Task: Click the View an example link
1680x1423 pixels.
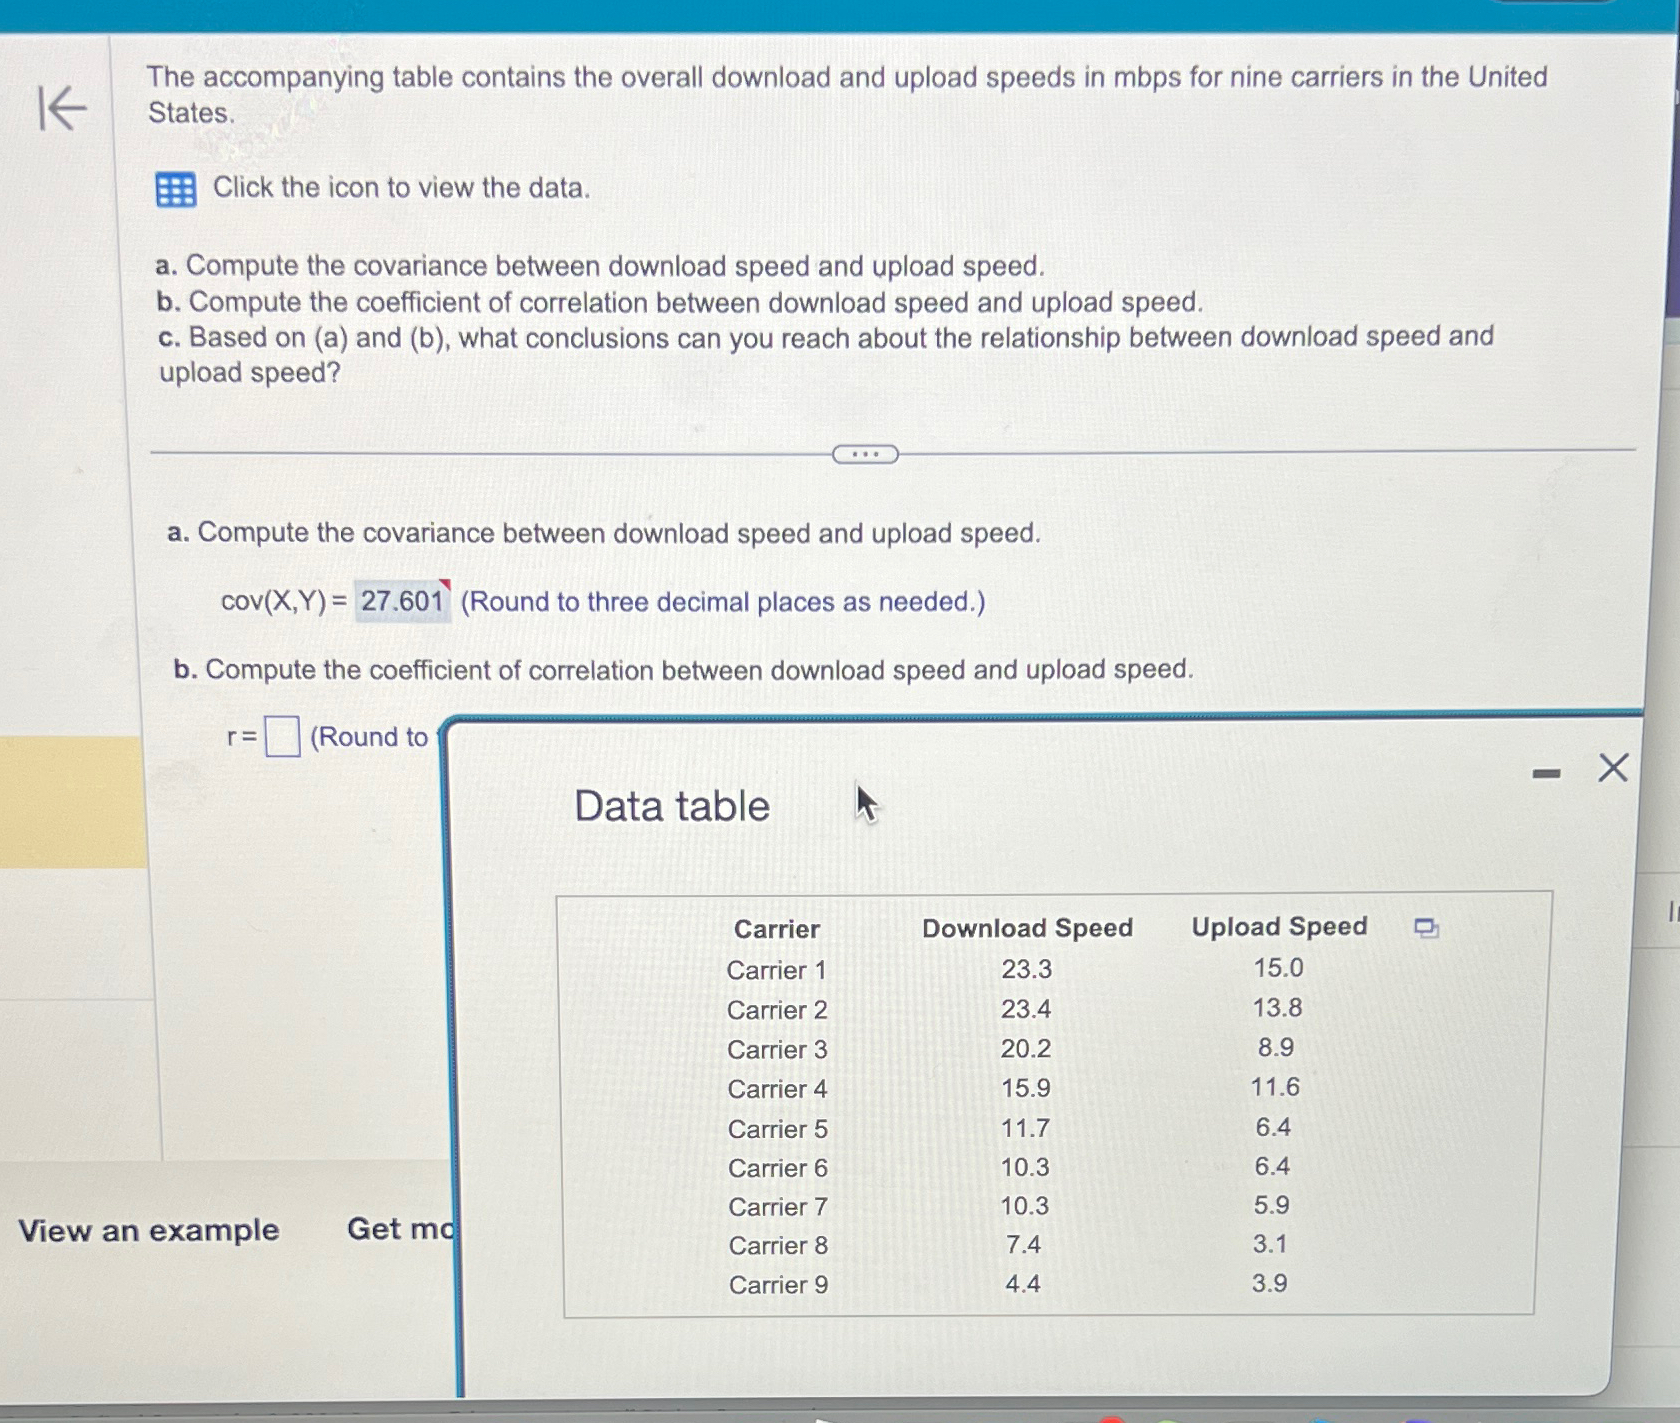Action: [150, 1230]
